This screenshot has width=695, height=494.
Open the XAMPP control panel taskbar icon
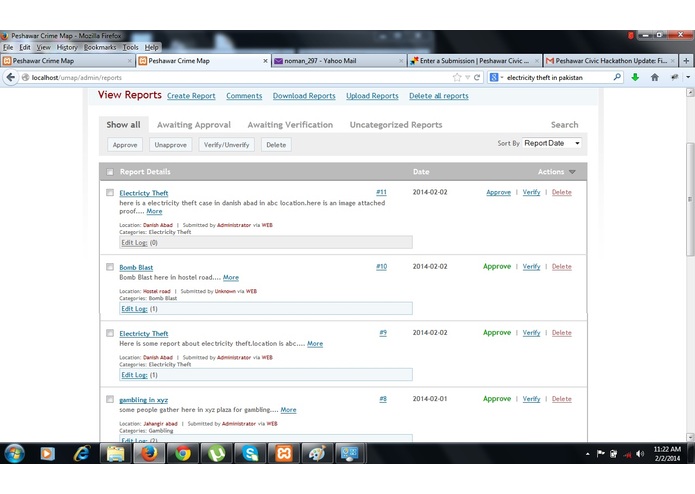point(284,453)
